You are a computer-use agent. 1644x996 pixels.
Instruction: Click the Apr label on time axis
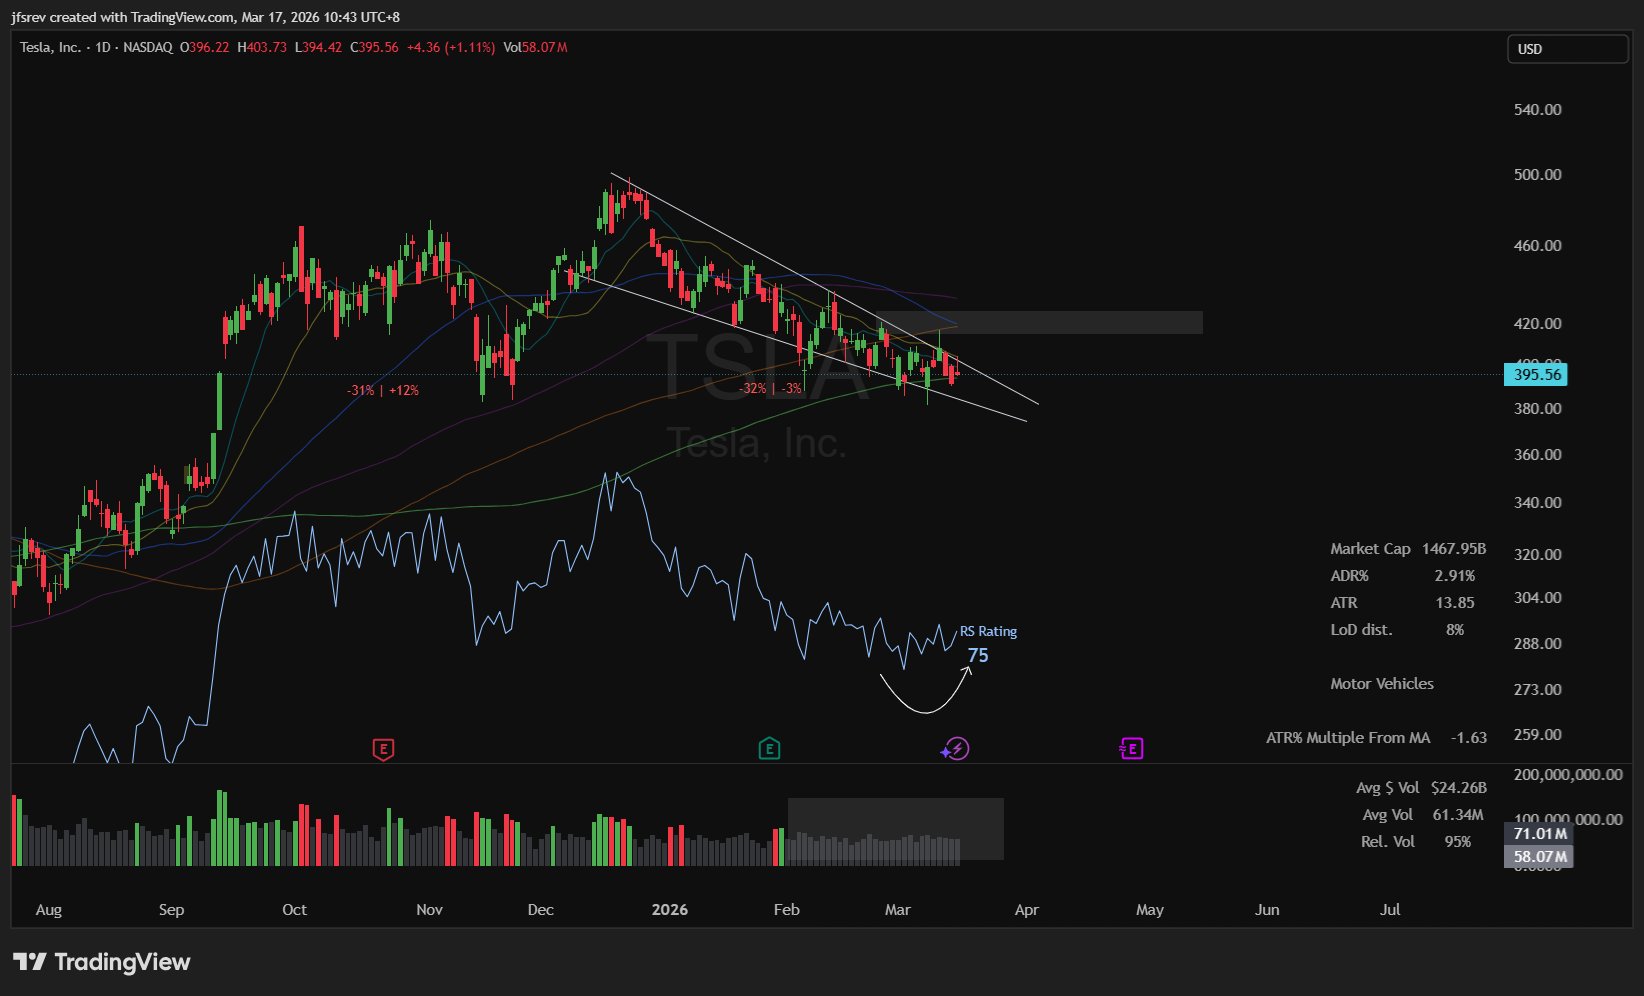tap(1026, 909)
